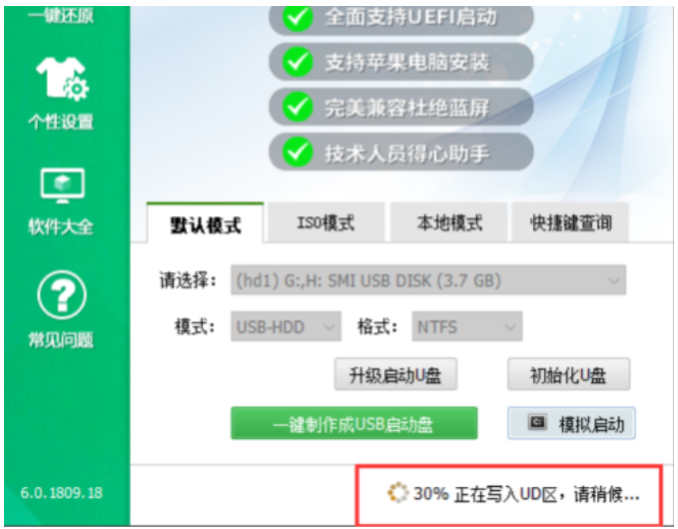This screenshot has width=678, height=529.
Task: Click the 初始化U盘 button
Action: (569, 374)
